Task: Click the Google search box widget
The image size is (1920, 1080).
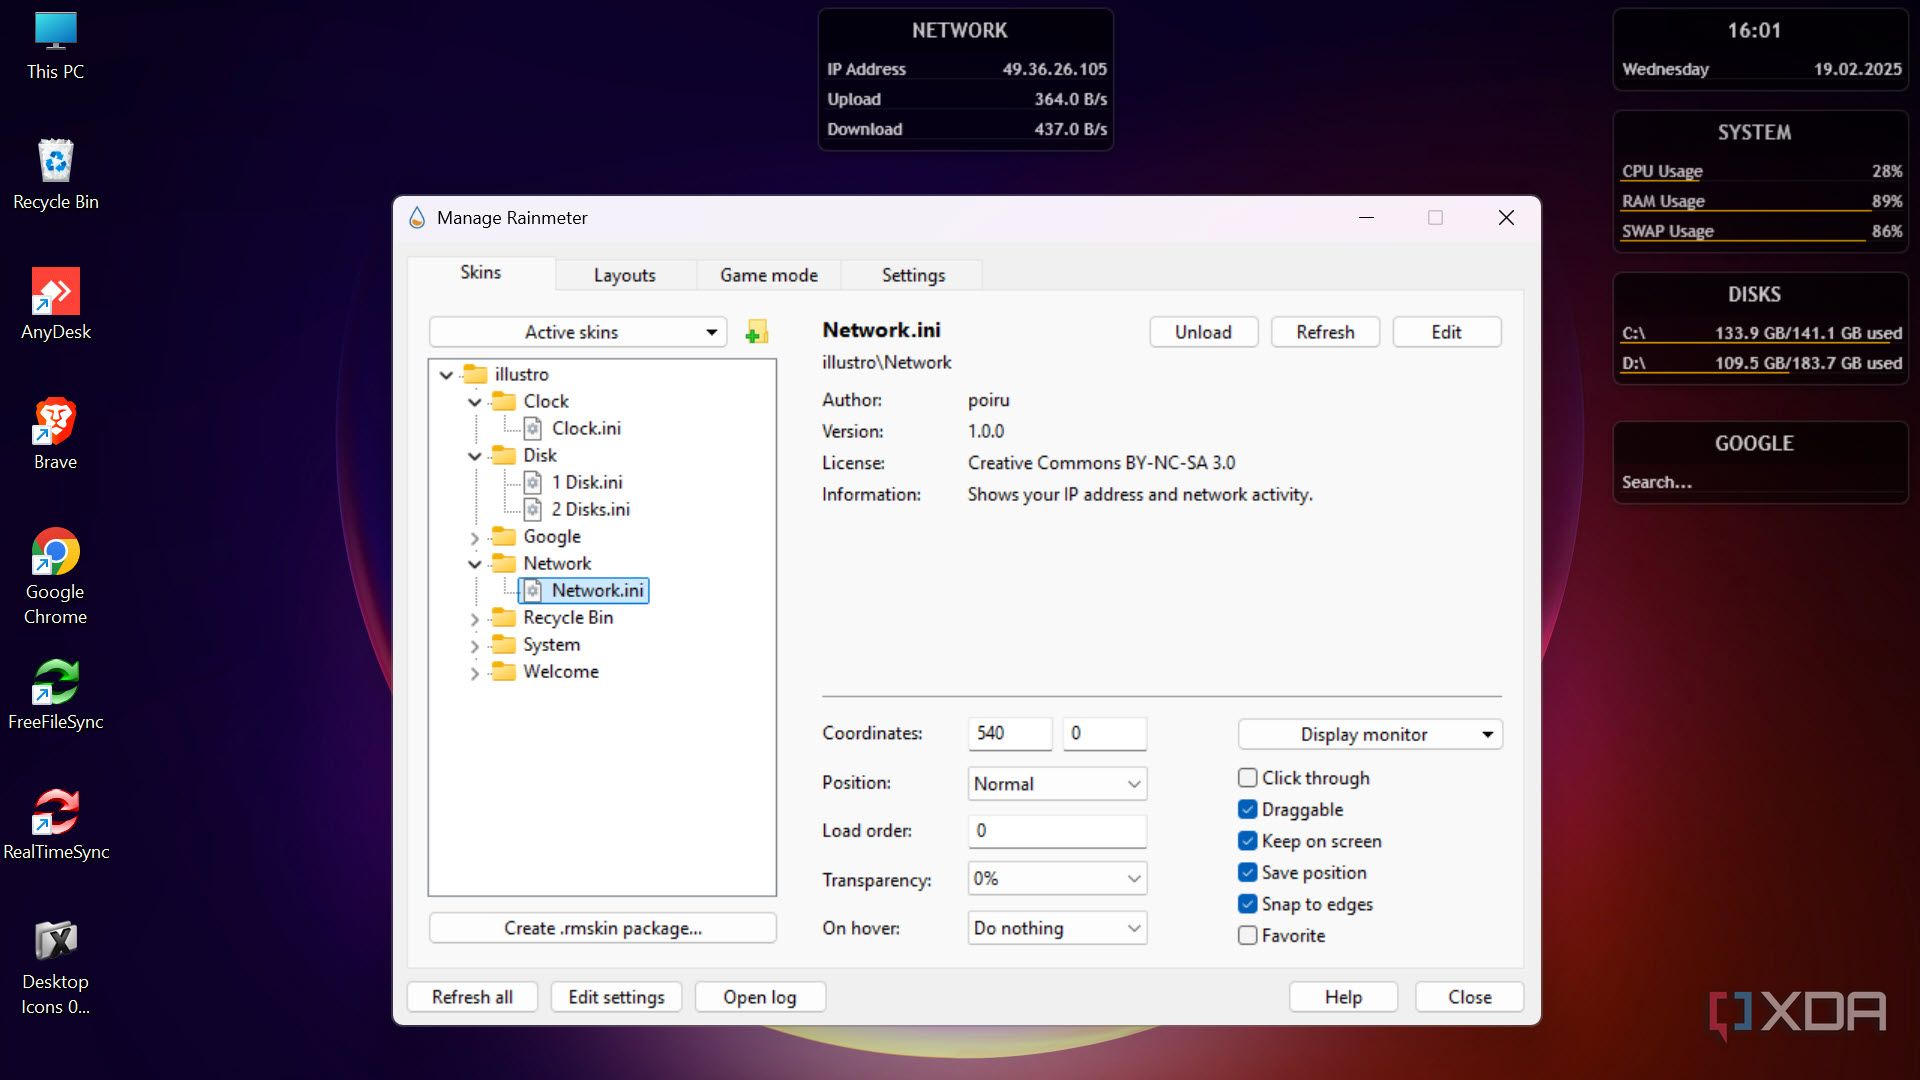Action: [x=1760, y=482]
